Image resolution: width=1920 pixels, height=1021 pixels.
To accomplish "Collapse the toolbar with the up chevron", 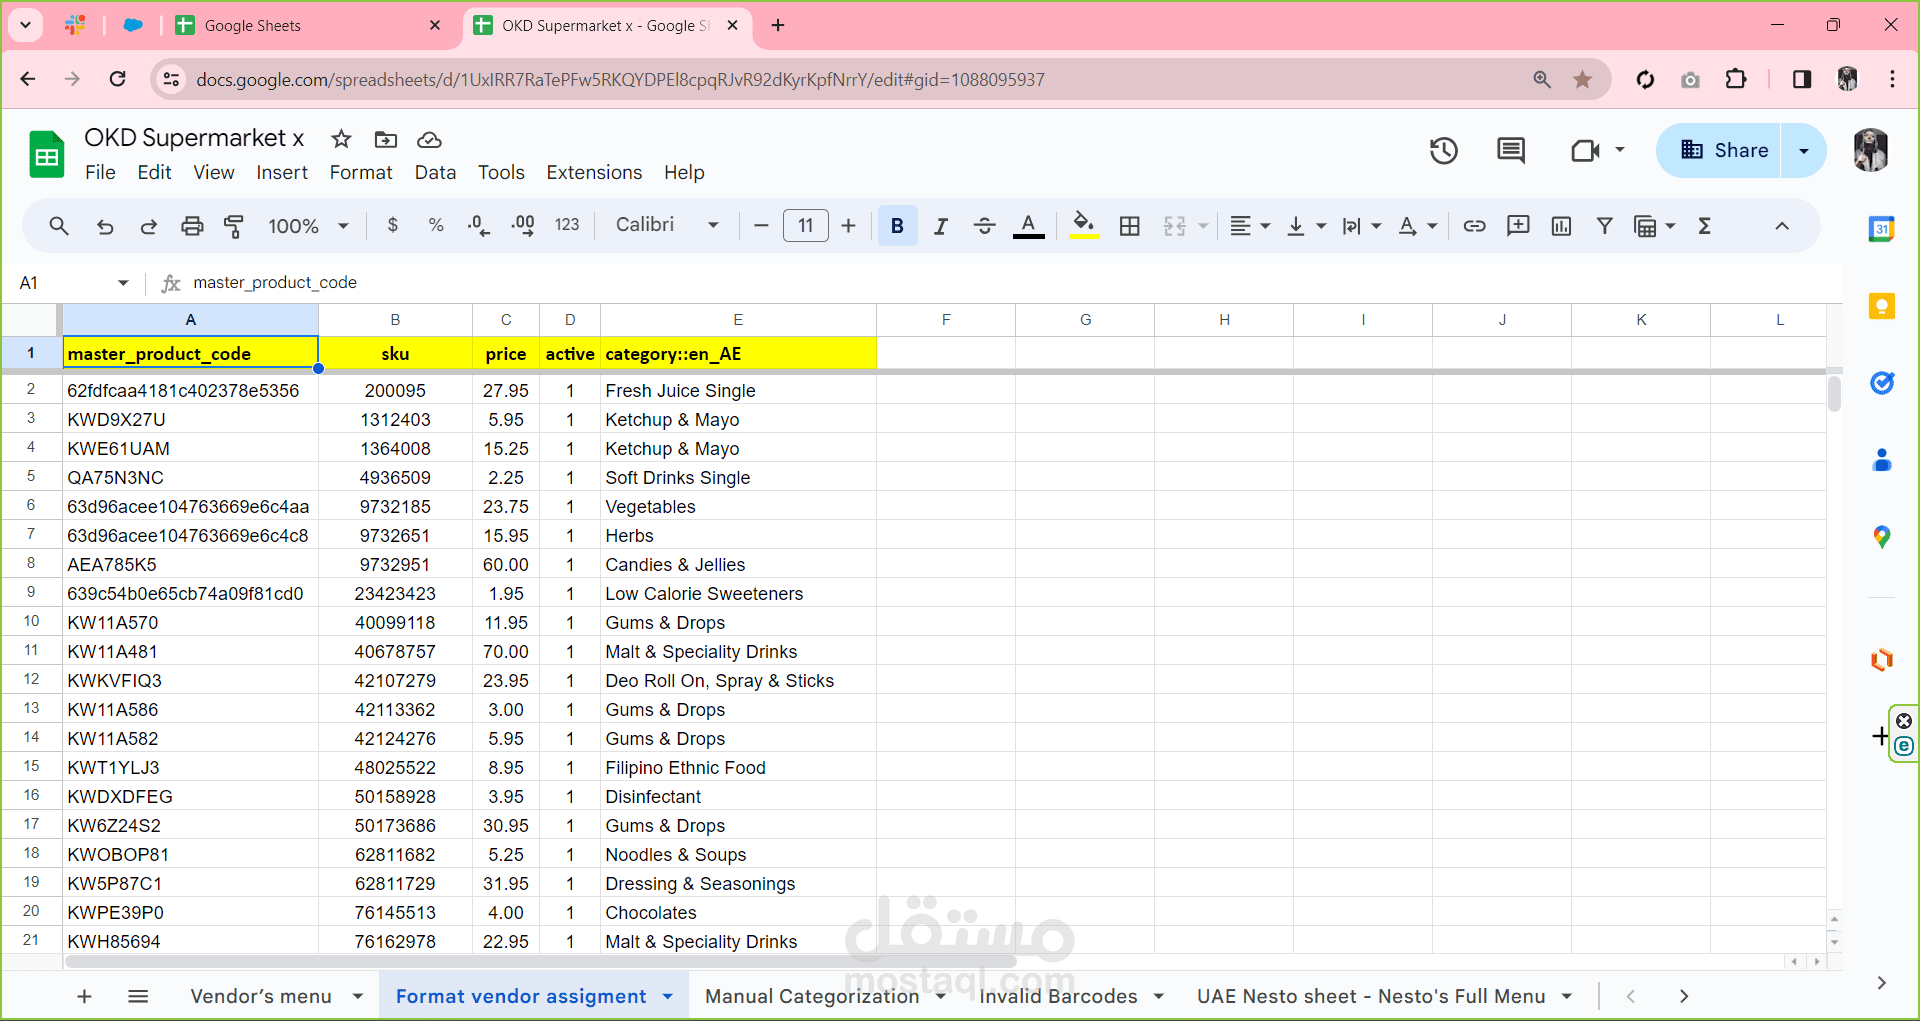I will pos(1782,226).
